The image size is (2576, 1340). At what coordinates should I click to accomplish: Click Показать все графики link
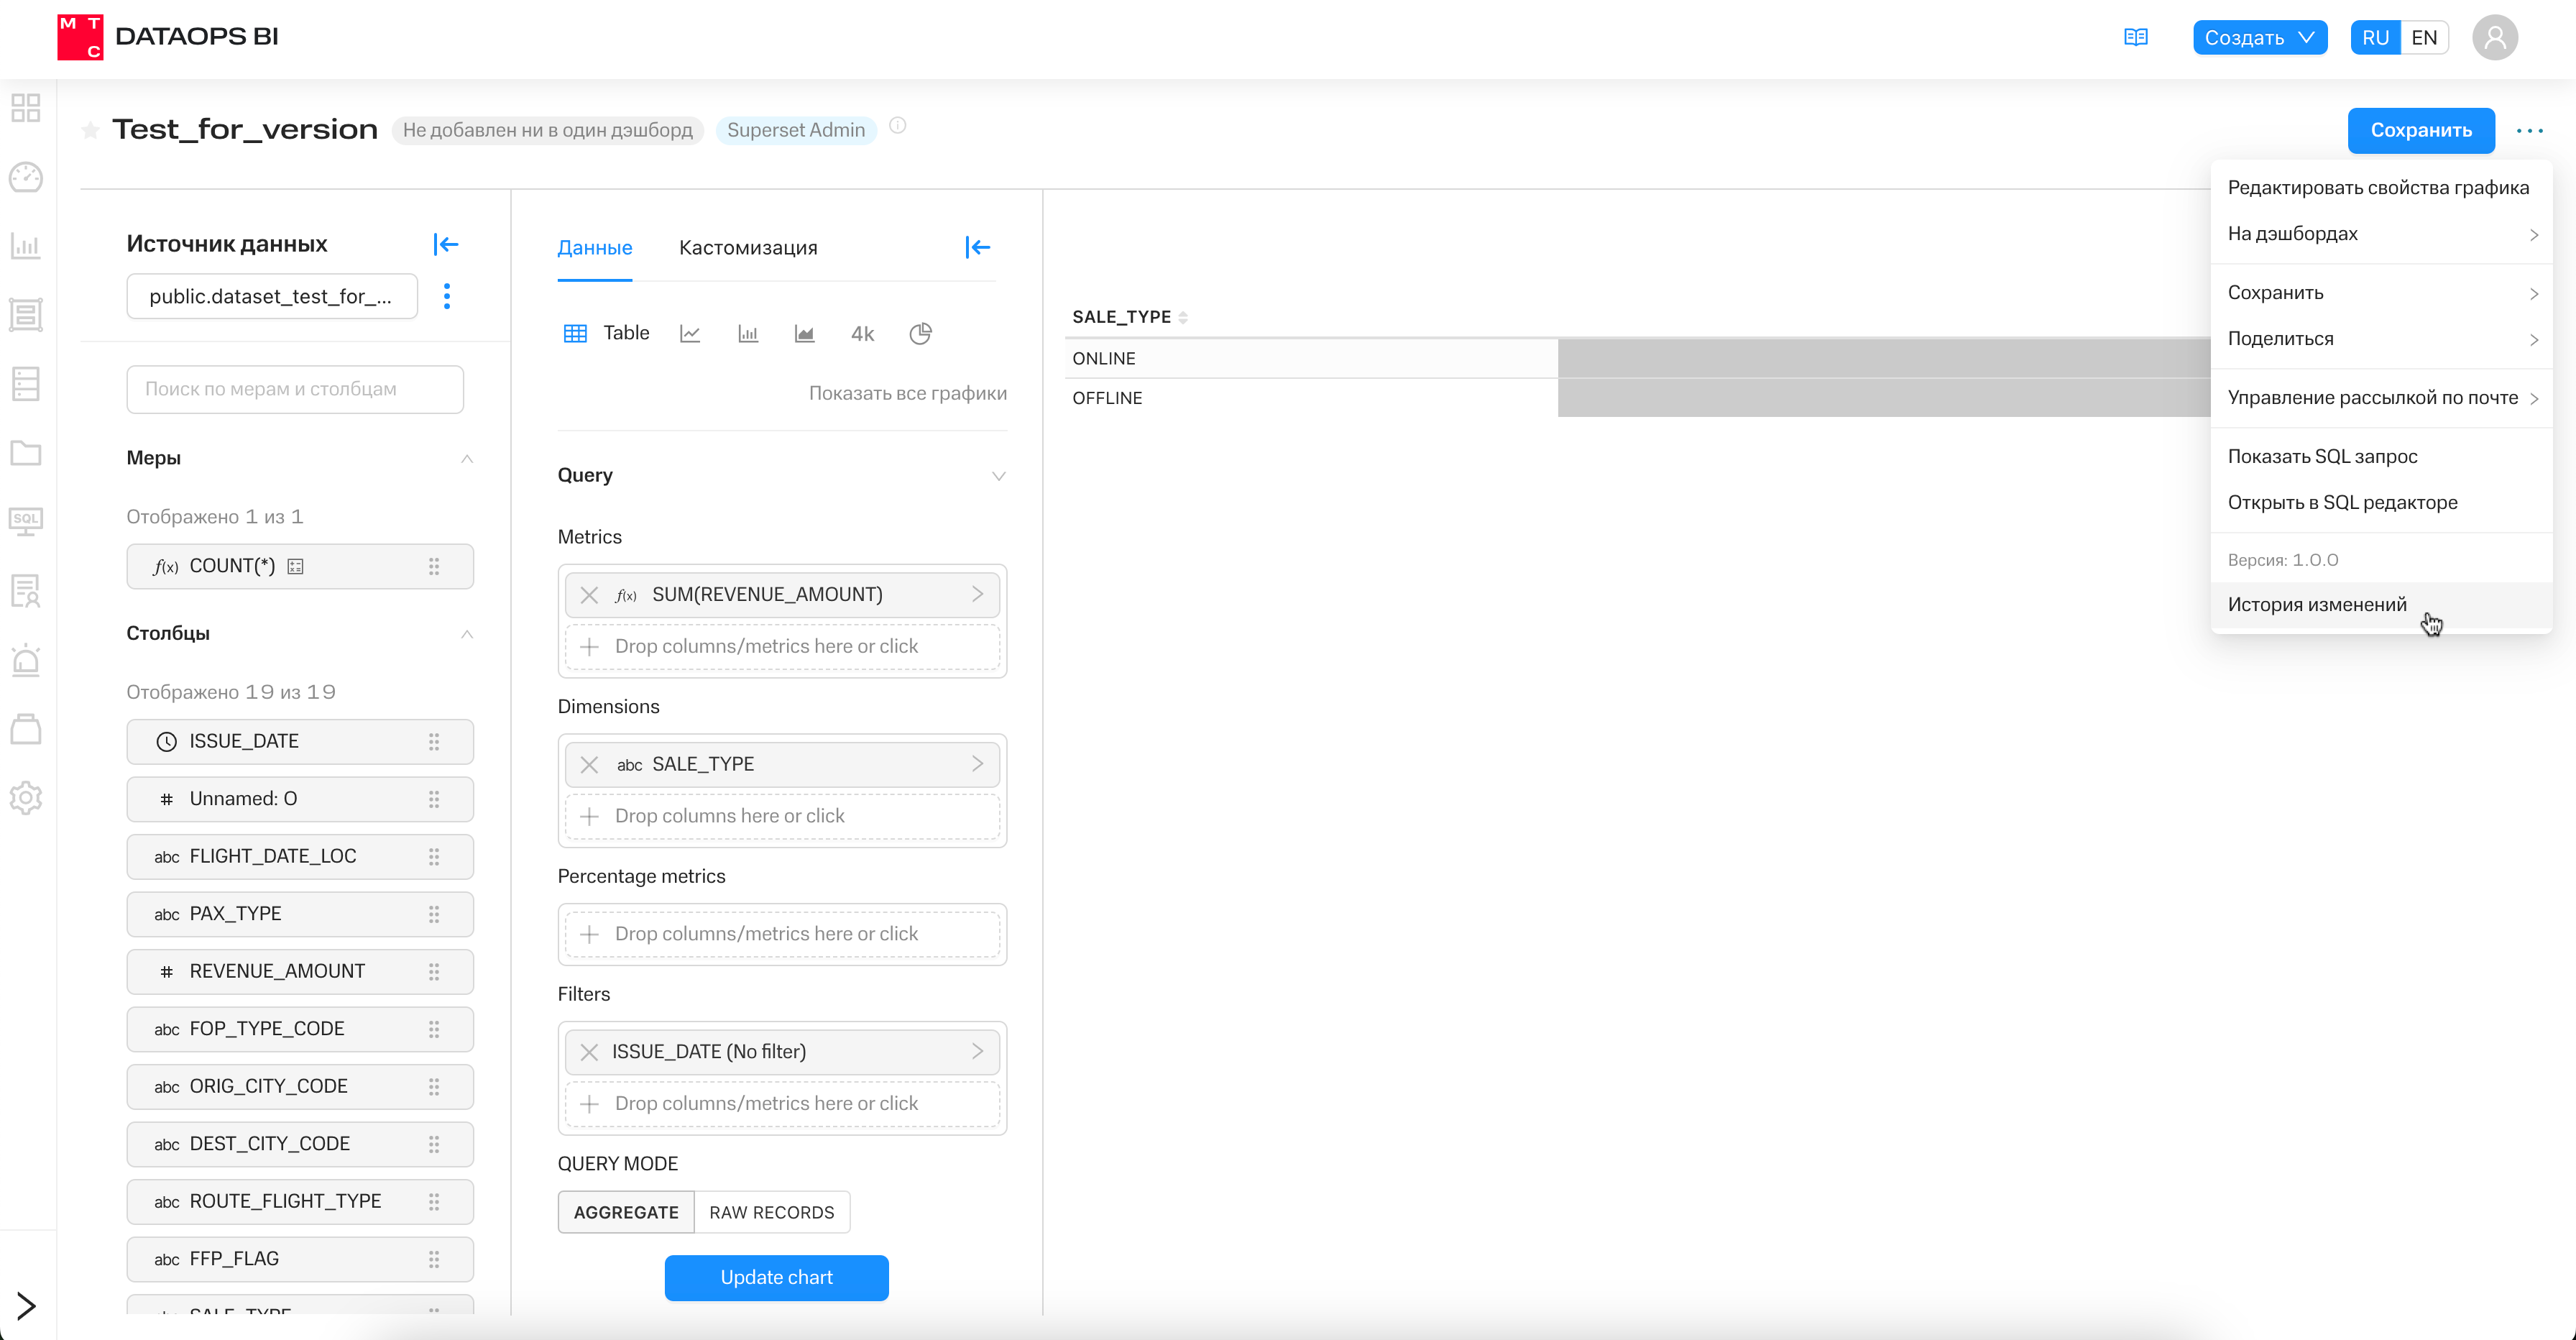point(907,393)
